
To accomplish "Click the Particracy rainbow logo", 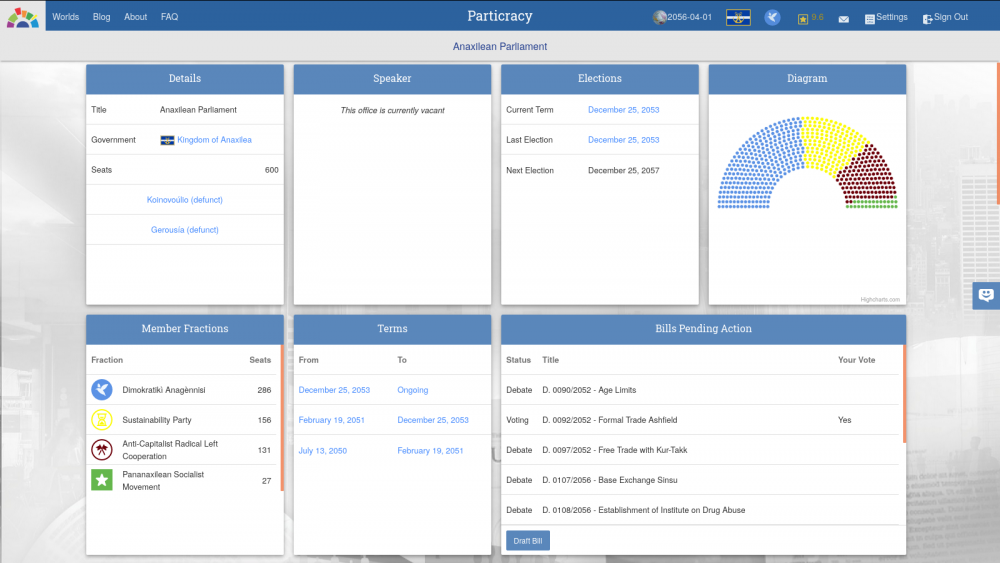I will (x=22, y=17).
